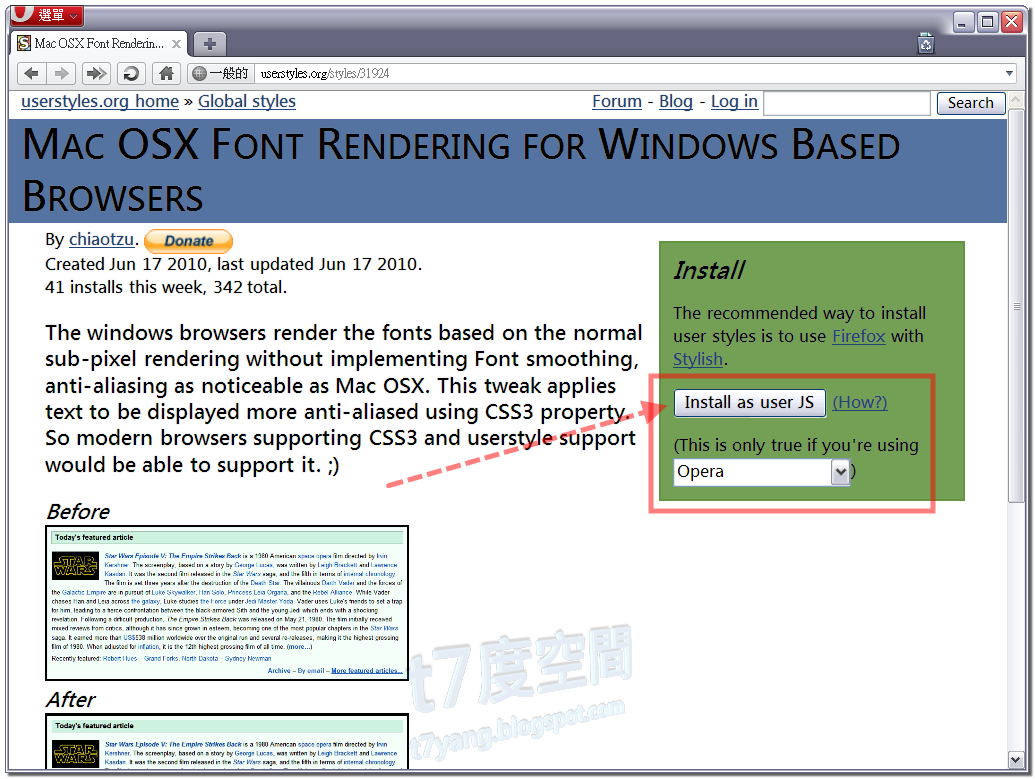
Task: Go forward with the forward arrow
Action: pyautogui.click(x=61, y=73)
